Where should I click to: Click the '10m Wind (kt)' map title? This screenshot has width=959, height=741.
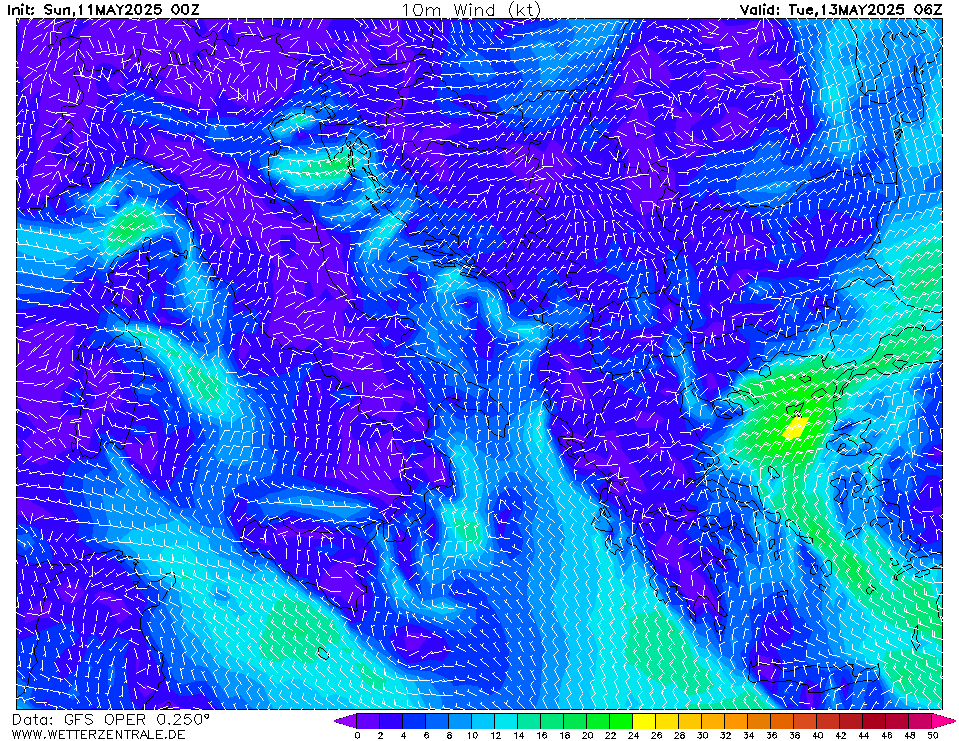(471, 10)
